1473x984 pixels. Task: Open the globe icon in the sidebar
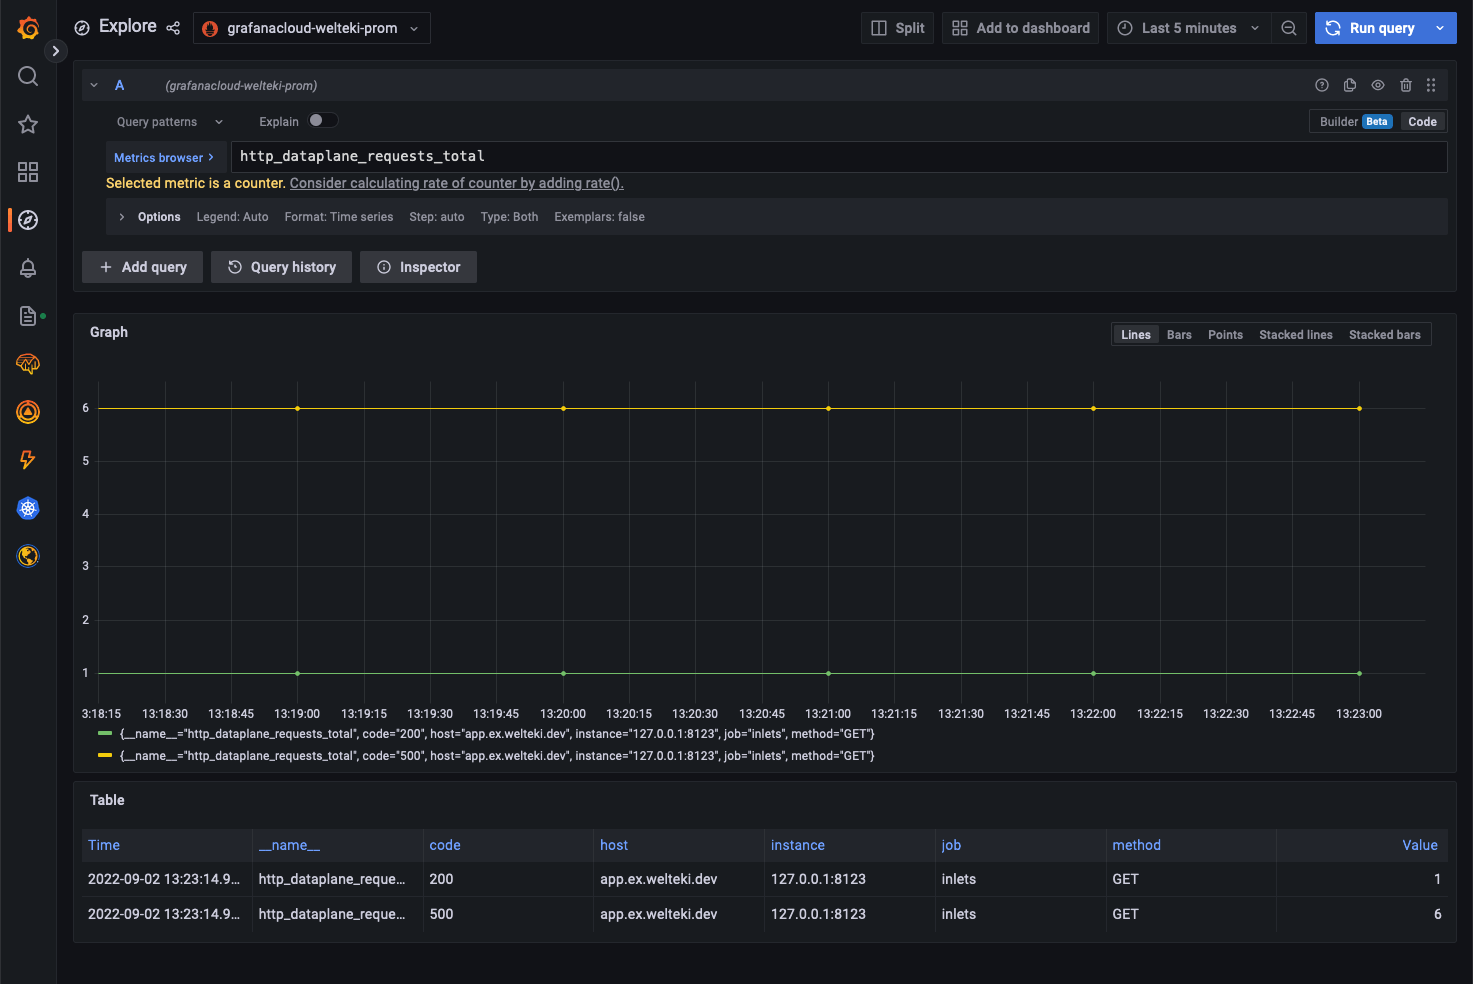28,556
